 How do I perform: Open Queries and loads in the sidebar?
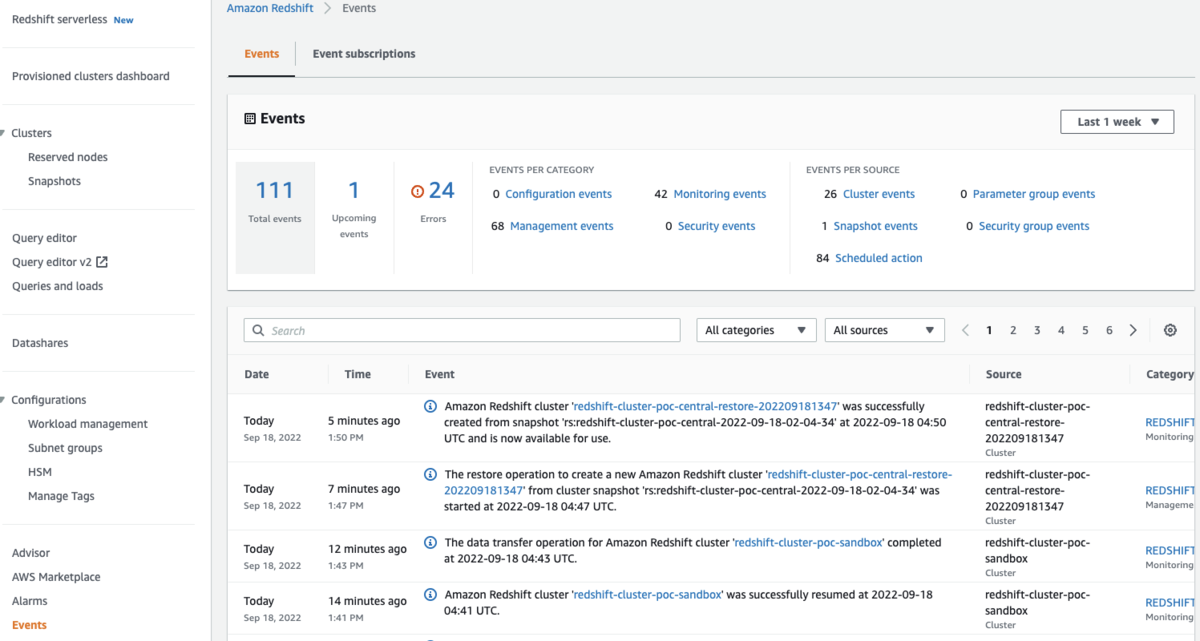coord(57,286)
